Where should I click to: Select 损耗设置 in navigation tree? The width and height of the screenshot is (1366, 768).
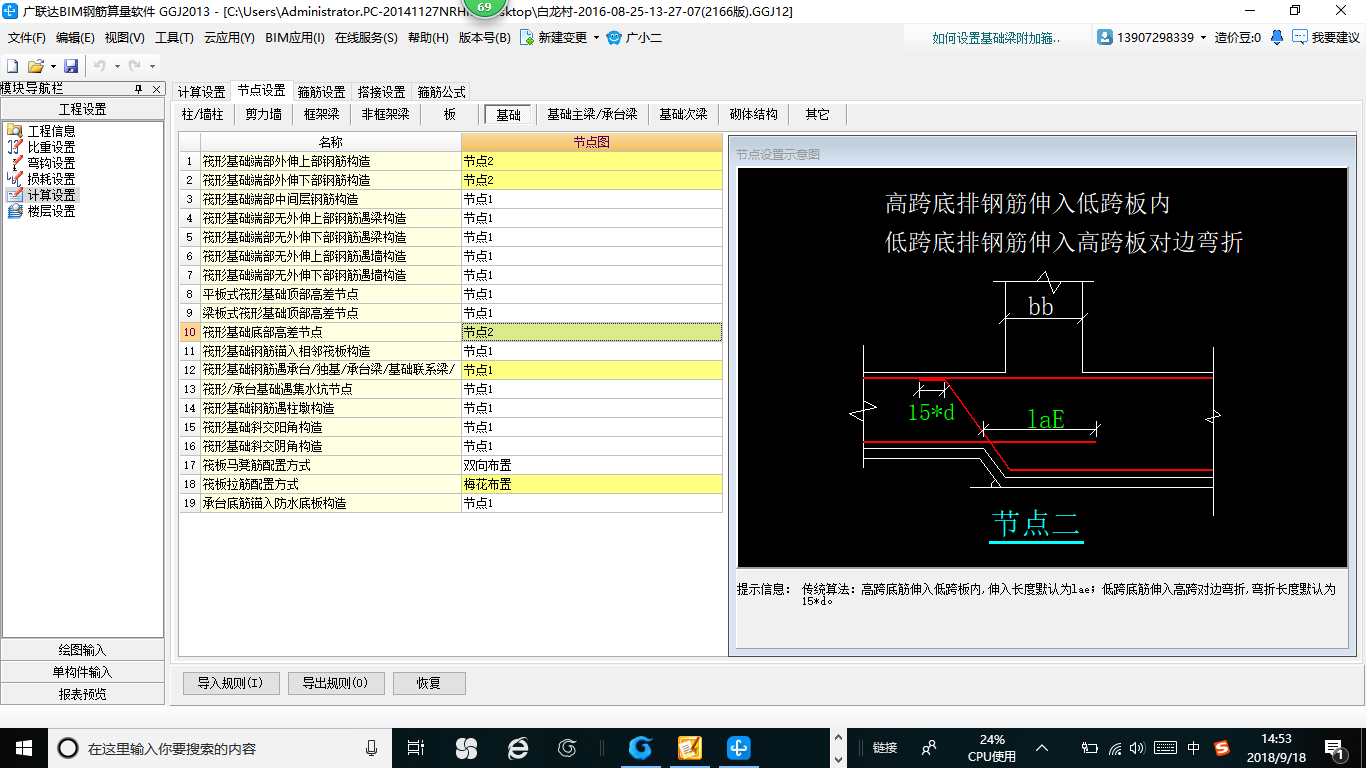51,179
